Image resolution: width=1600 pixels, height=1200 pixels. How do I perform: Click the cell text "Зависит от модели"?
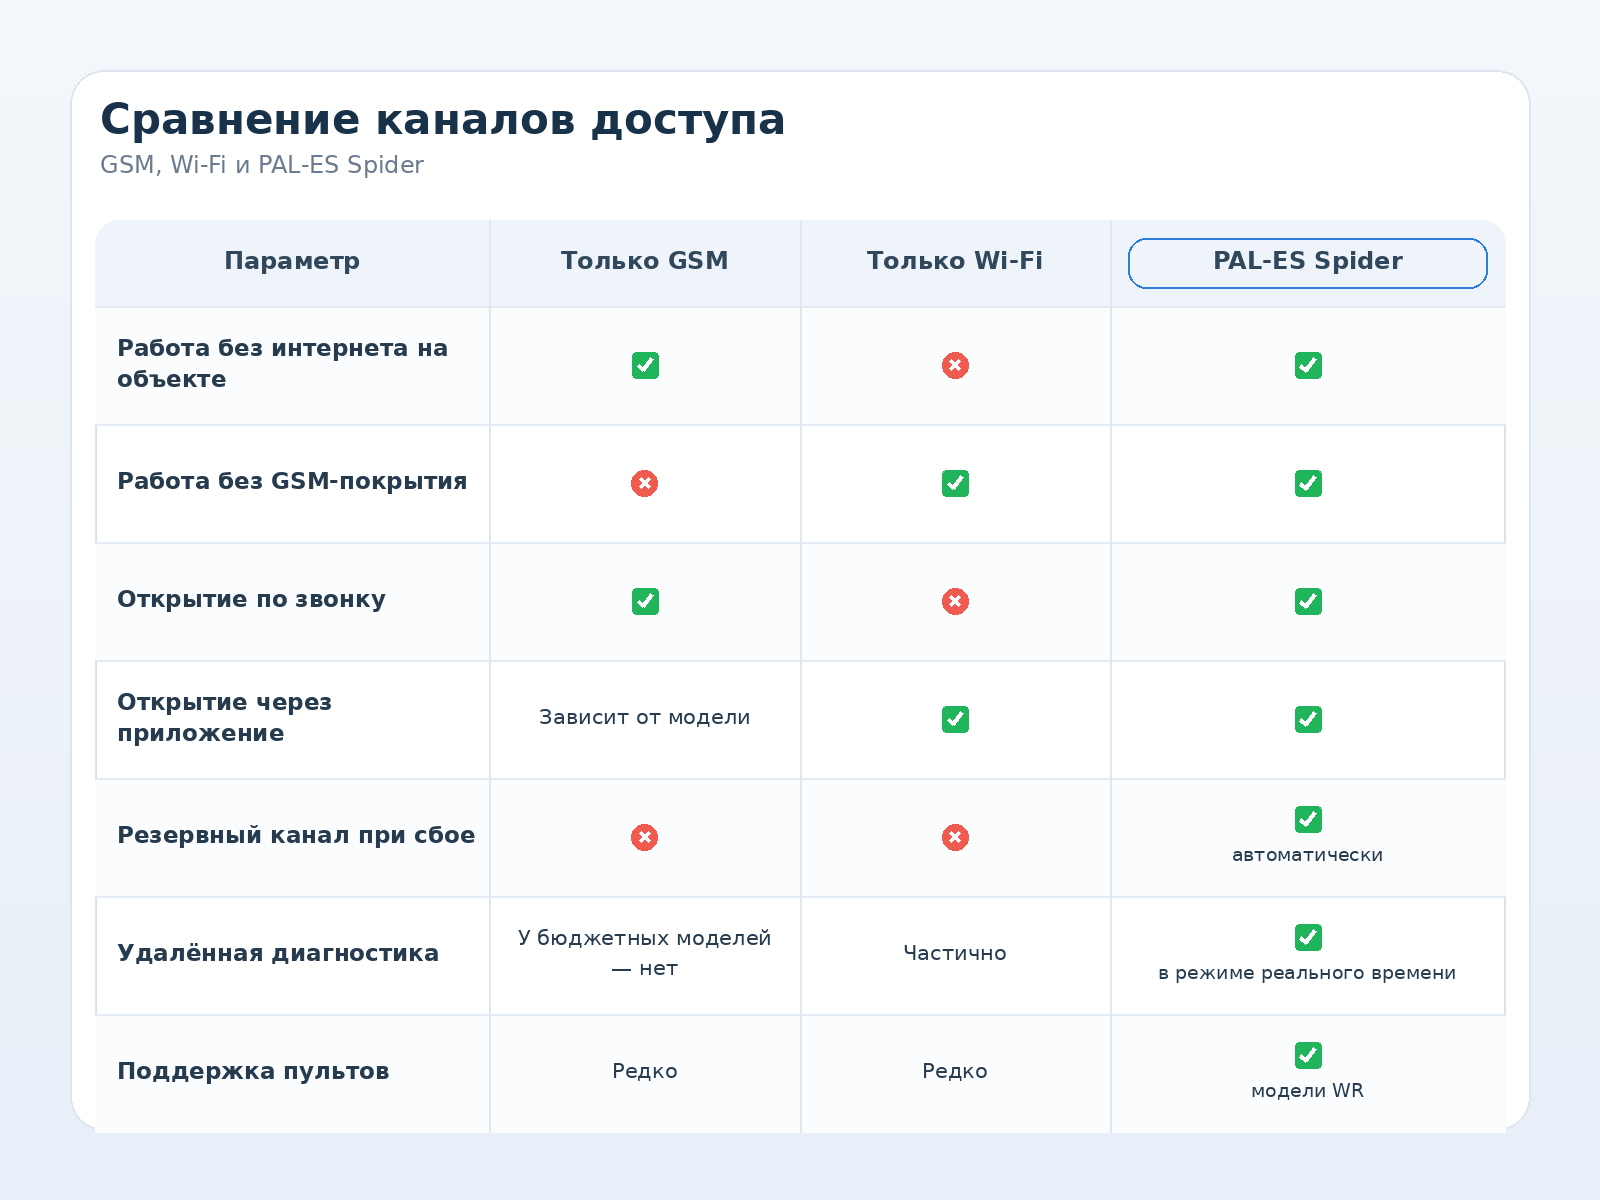click(645, 718)
